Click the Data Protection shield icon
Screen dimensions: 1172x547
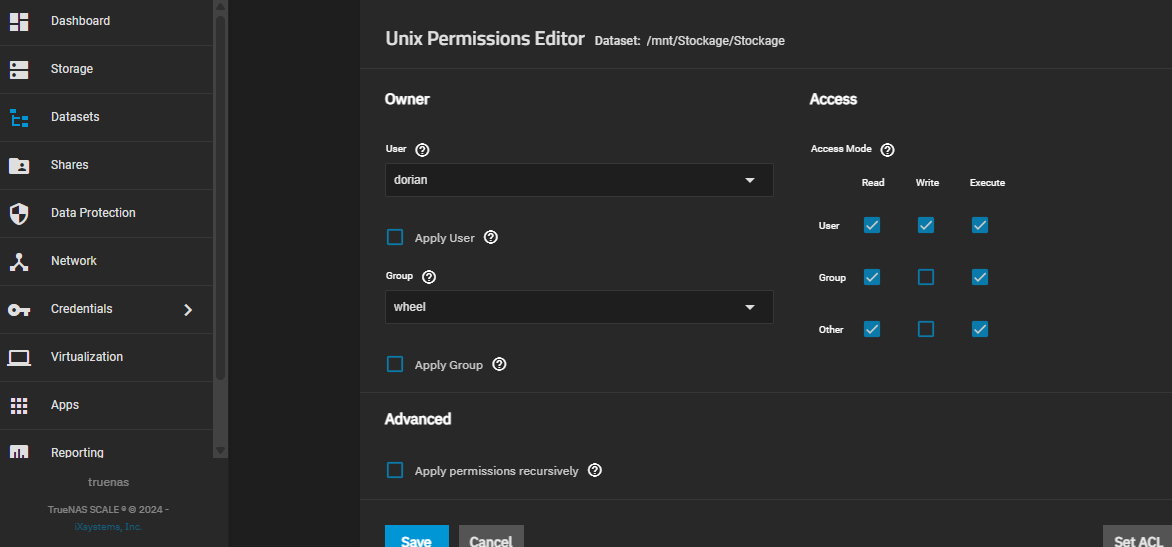click(19, 213)
